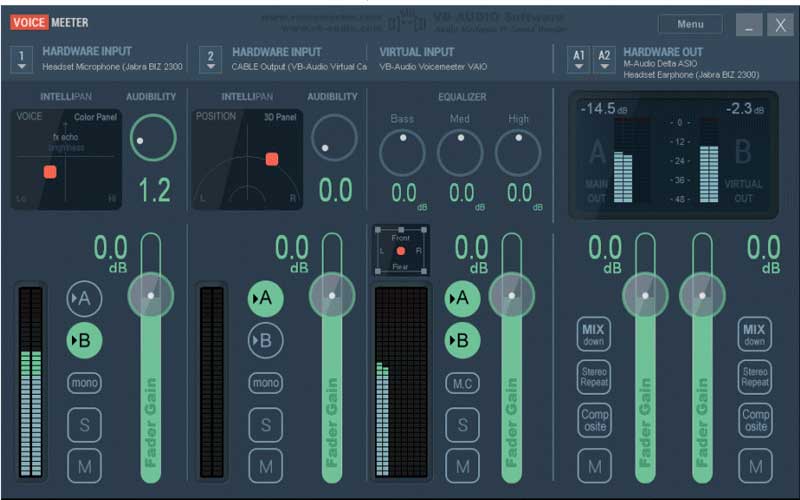Solo hardware input 2
Image resolution: width=800 pixels, height=500 pixels.
[265, 424]
